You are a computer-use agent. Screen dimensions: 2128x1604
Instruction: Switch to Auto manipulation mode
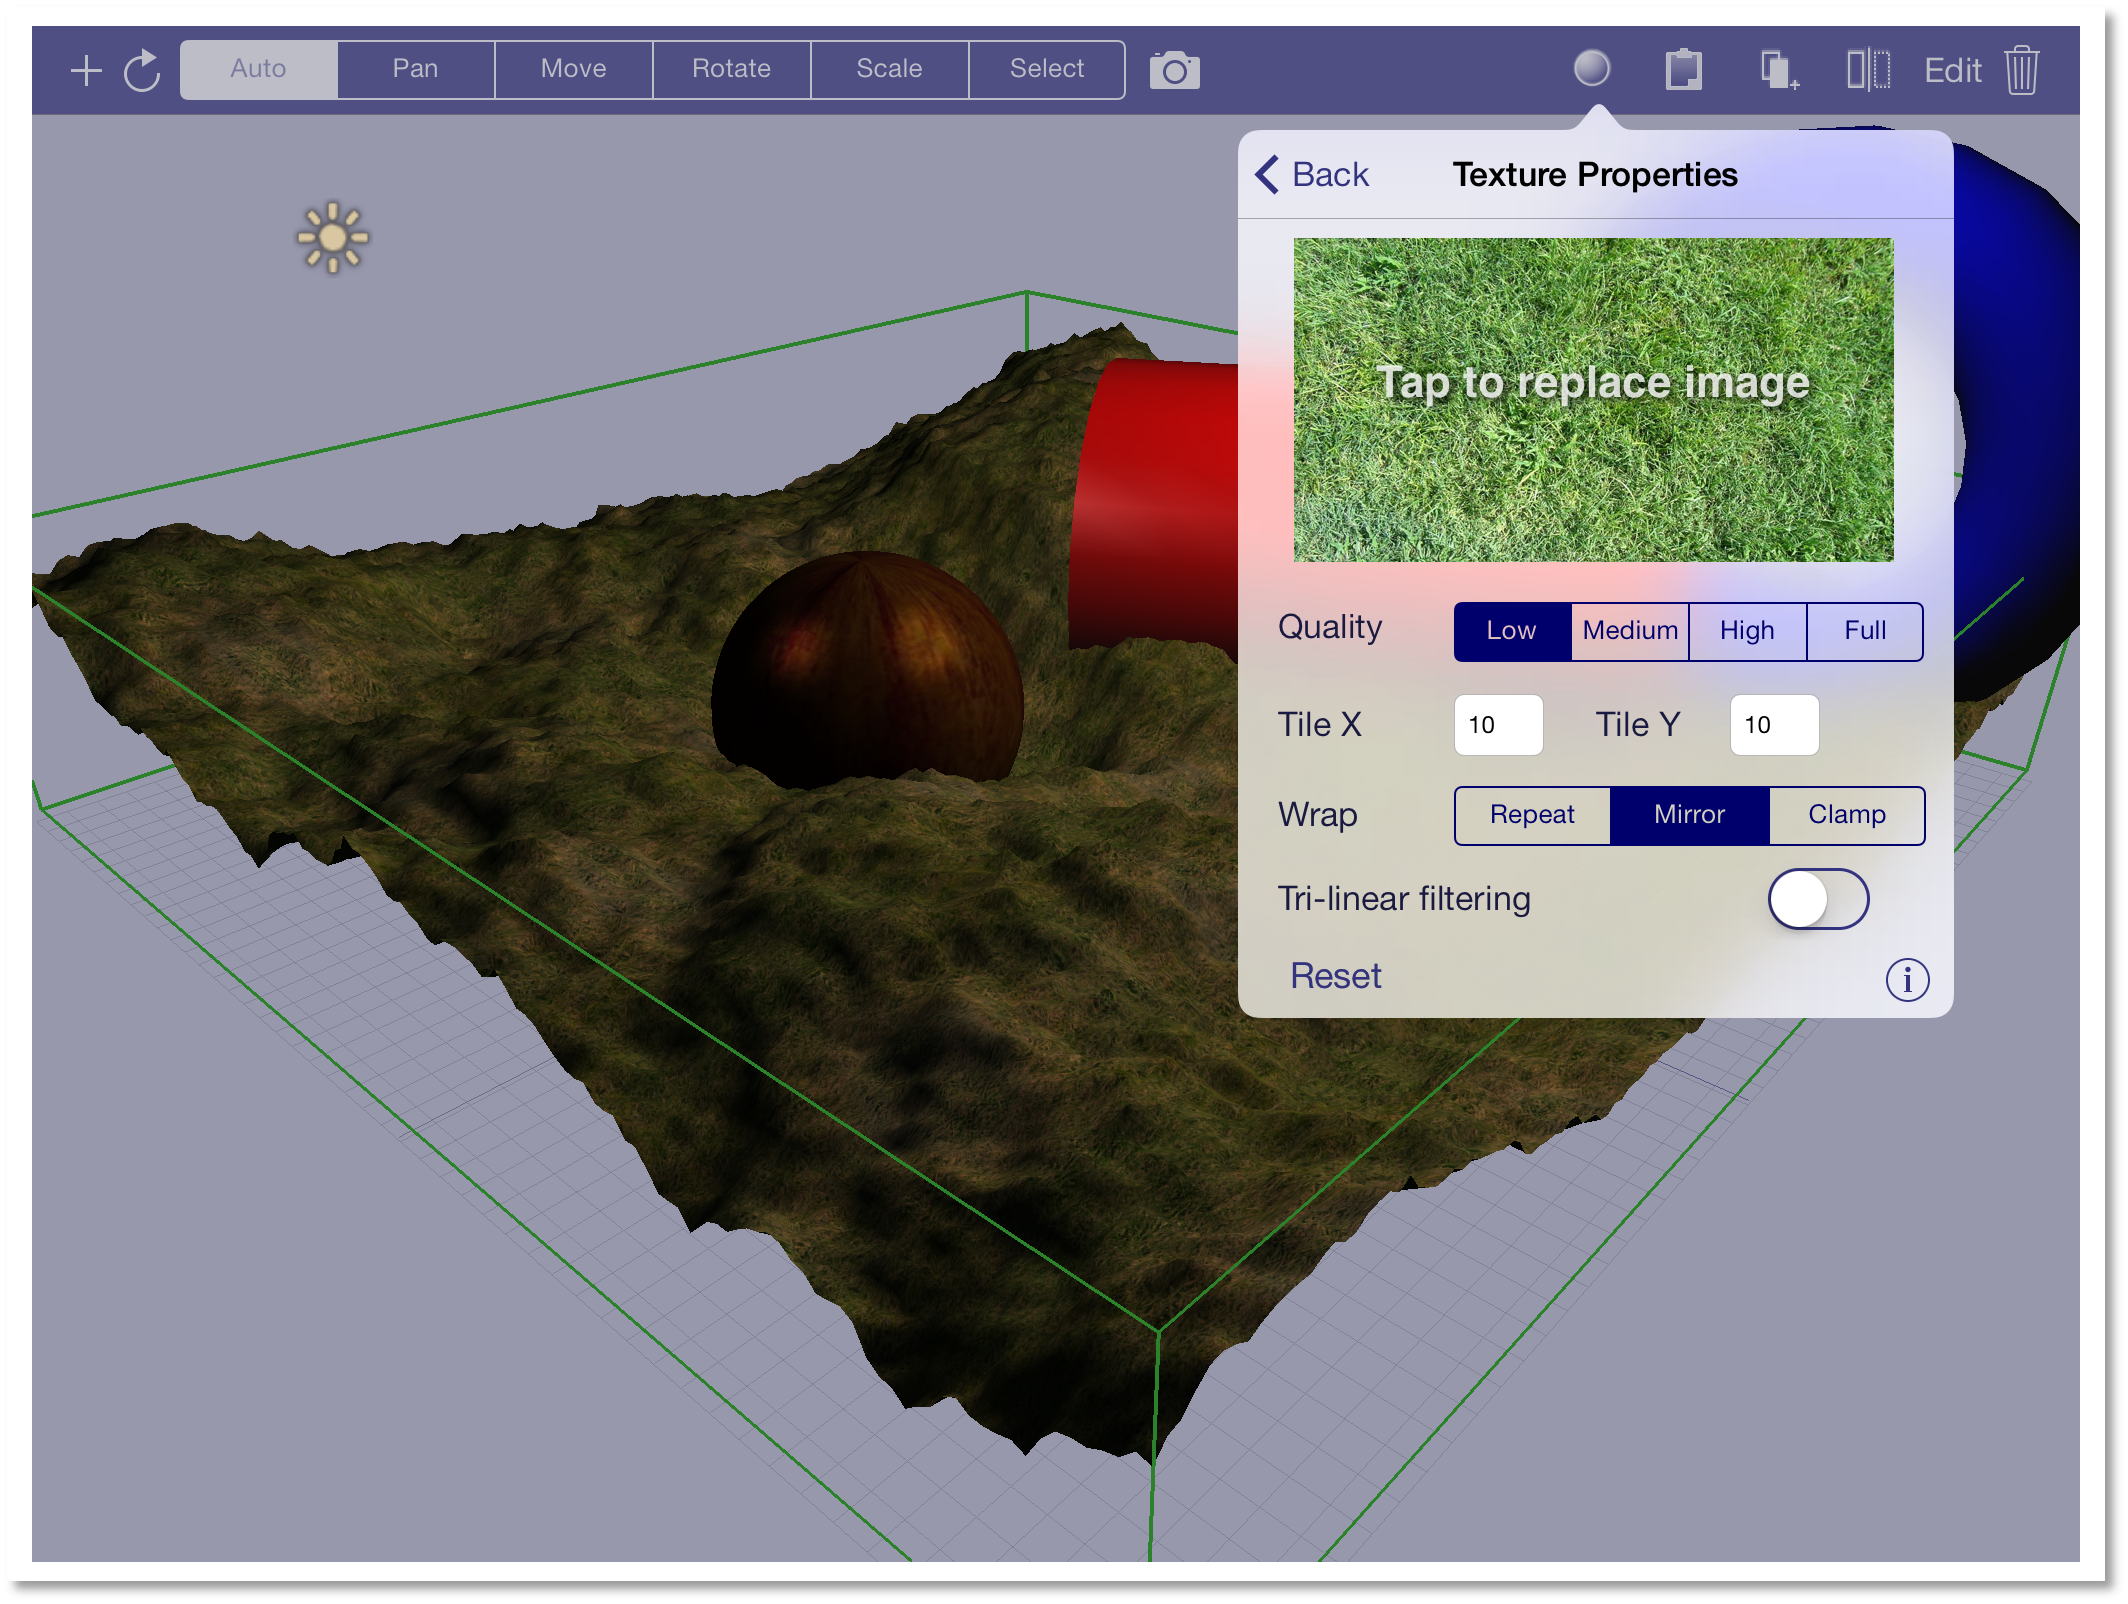pyautogui.click(x=258, y=69)
